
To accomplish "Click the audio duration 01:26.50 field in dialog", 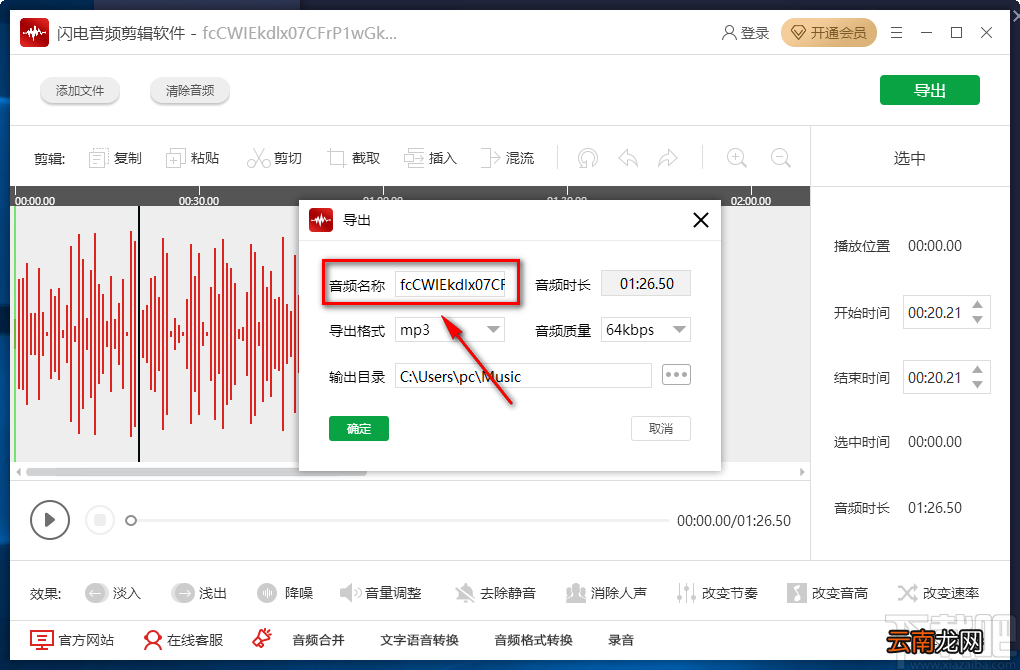I will (646, 284).
